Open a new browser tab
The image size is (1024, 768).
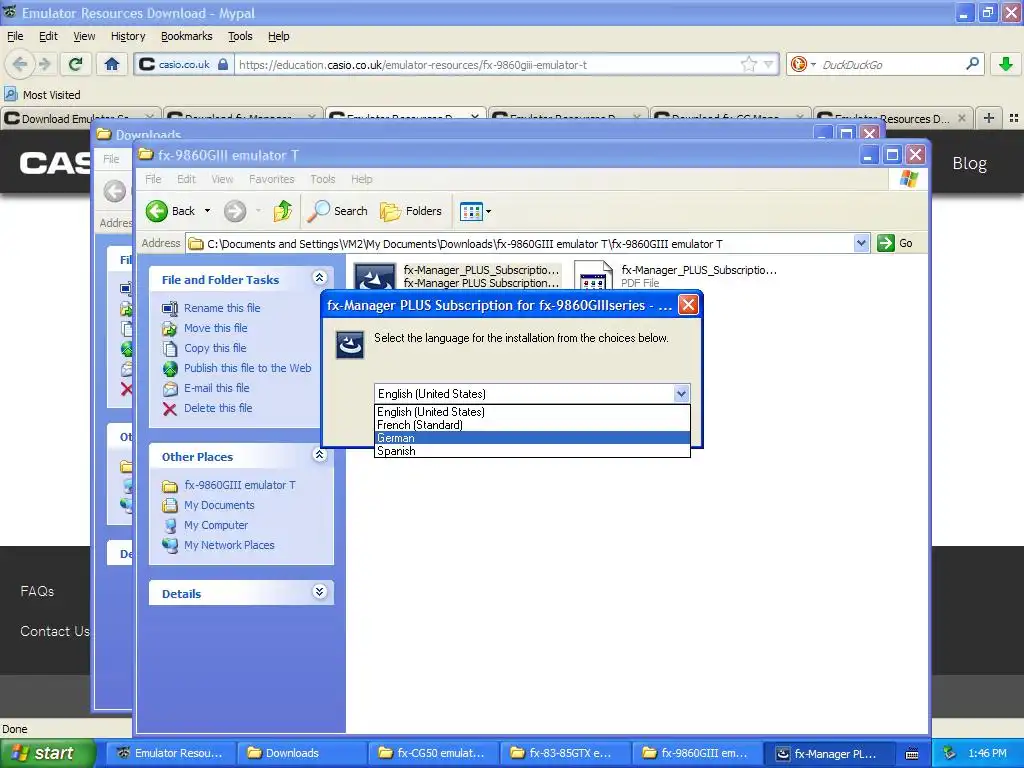[x=989, y=118]
